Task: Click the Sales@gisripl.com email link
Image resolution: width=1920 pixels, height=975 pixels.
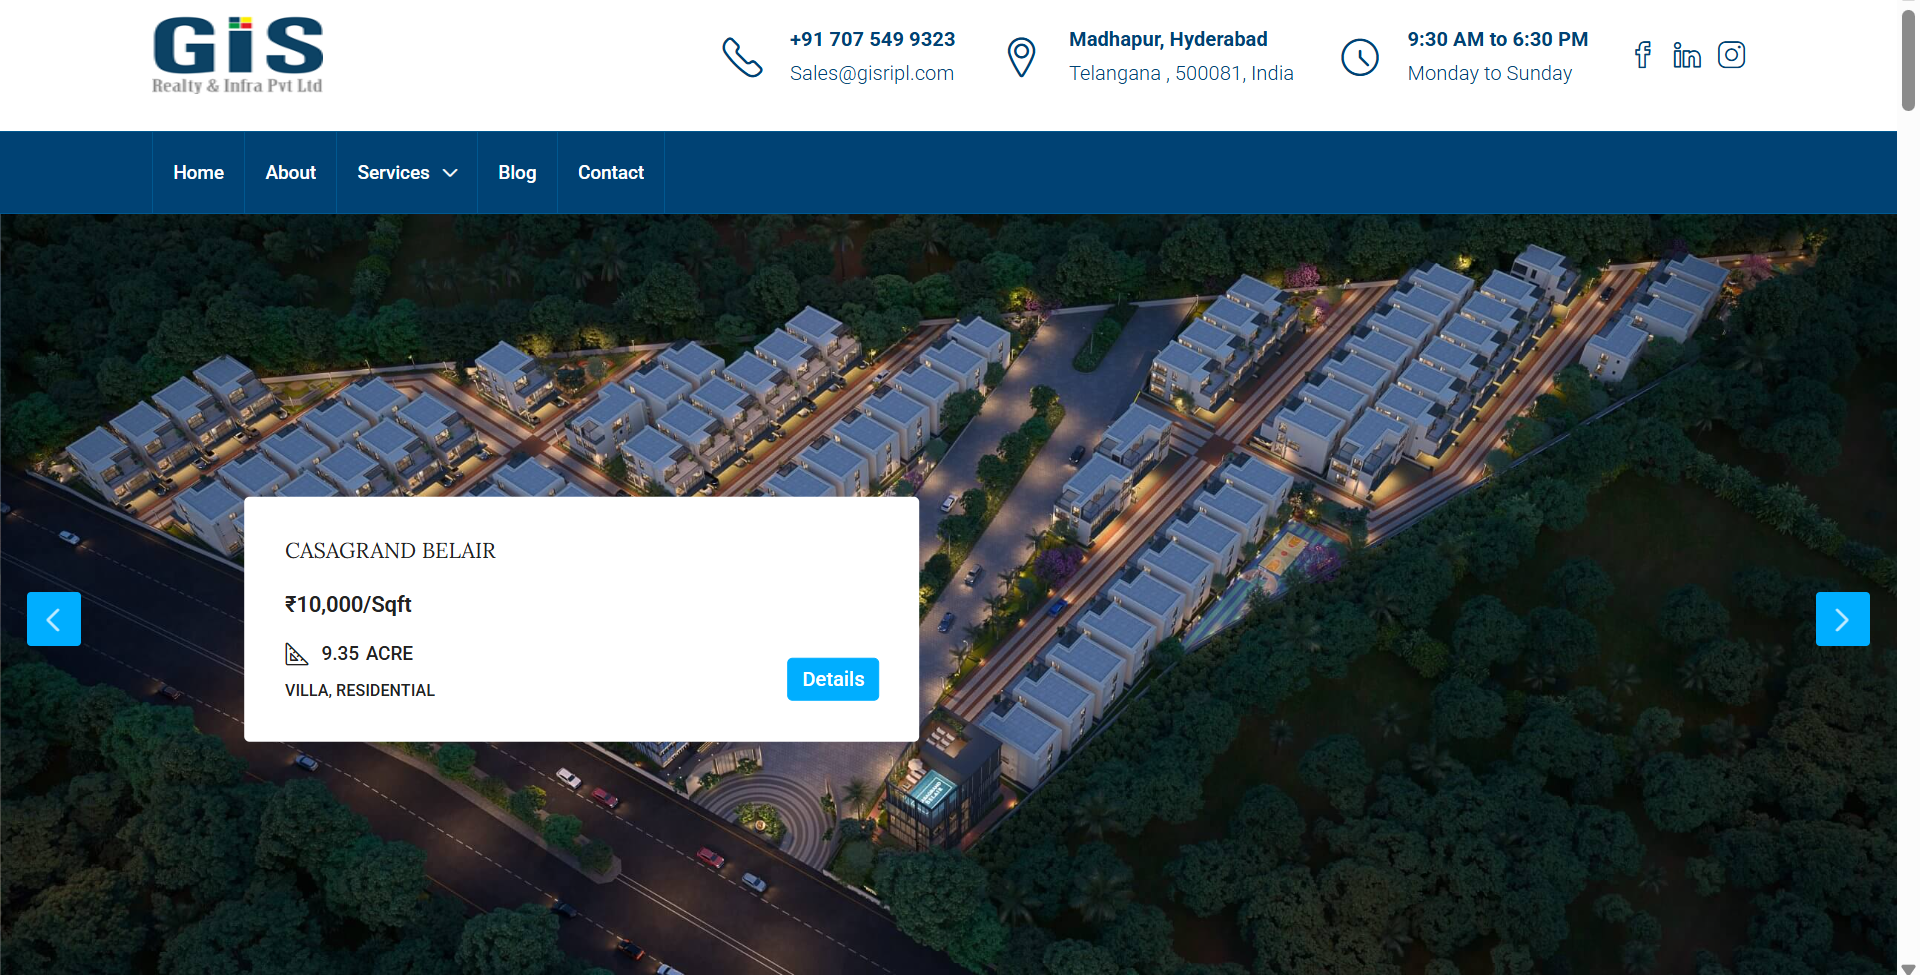Action: coord(871,74)
